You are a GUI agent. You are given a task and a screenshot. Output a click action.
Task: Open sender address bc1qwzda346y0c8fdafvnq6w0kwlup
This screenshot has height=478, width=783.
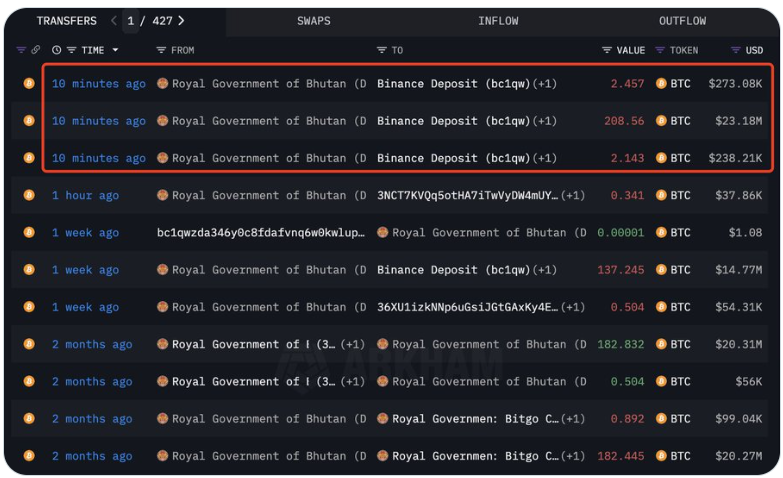coord(261,232)
